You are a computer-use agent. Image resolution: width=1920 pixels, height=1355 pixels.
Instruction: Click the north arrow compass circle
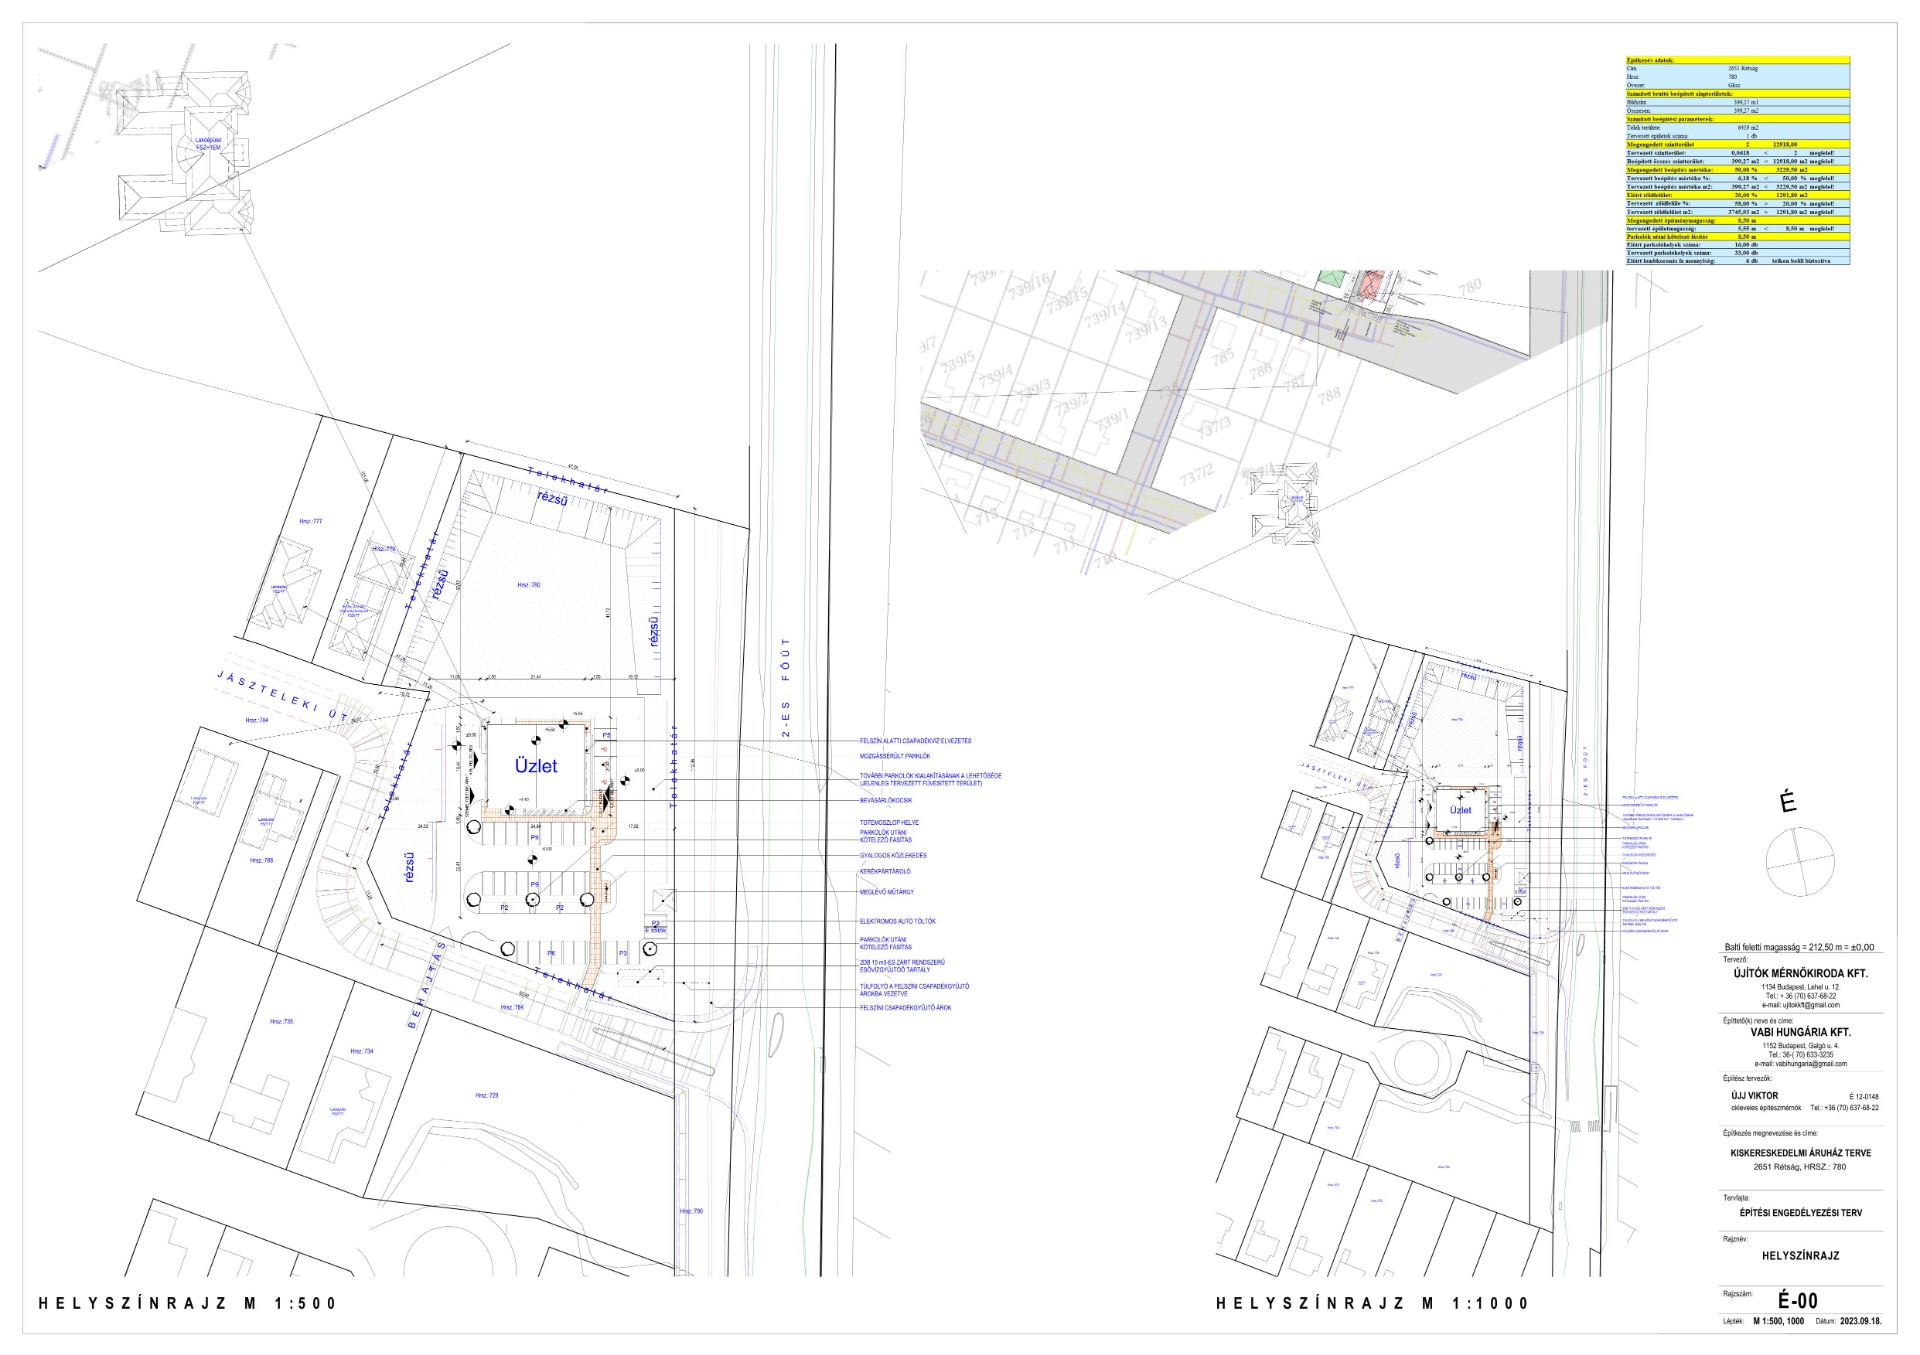1800,860
